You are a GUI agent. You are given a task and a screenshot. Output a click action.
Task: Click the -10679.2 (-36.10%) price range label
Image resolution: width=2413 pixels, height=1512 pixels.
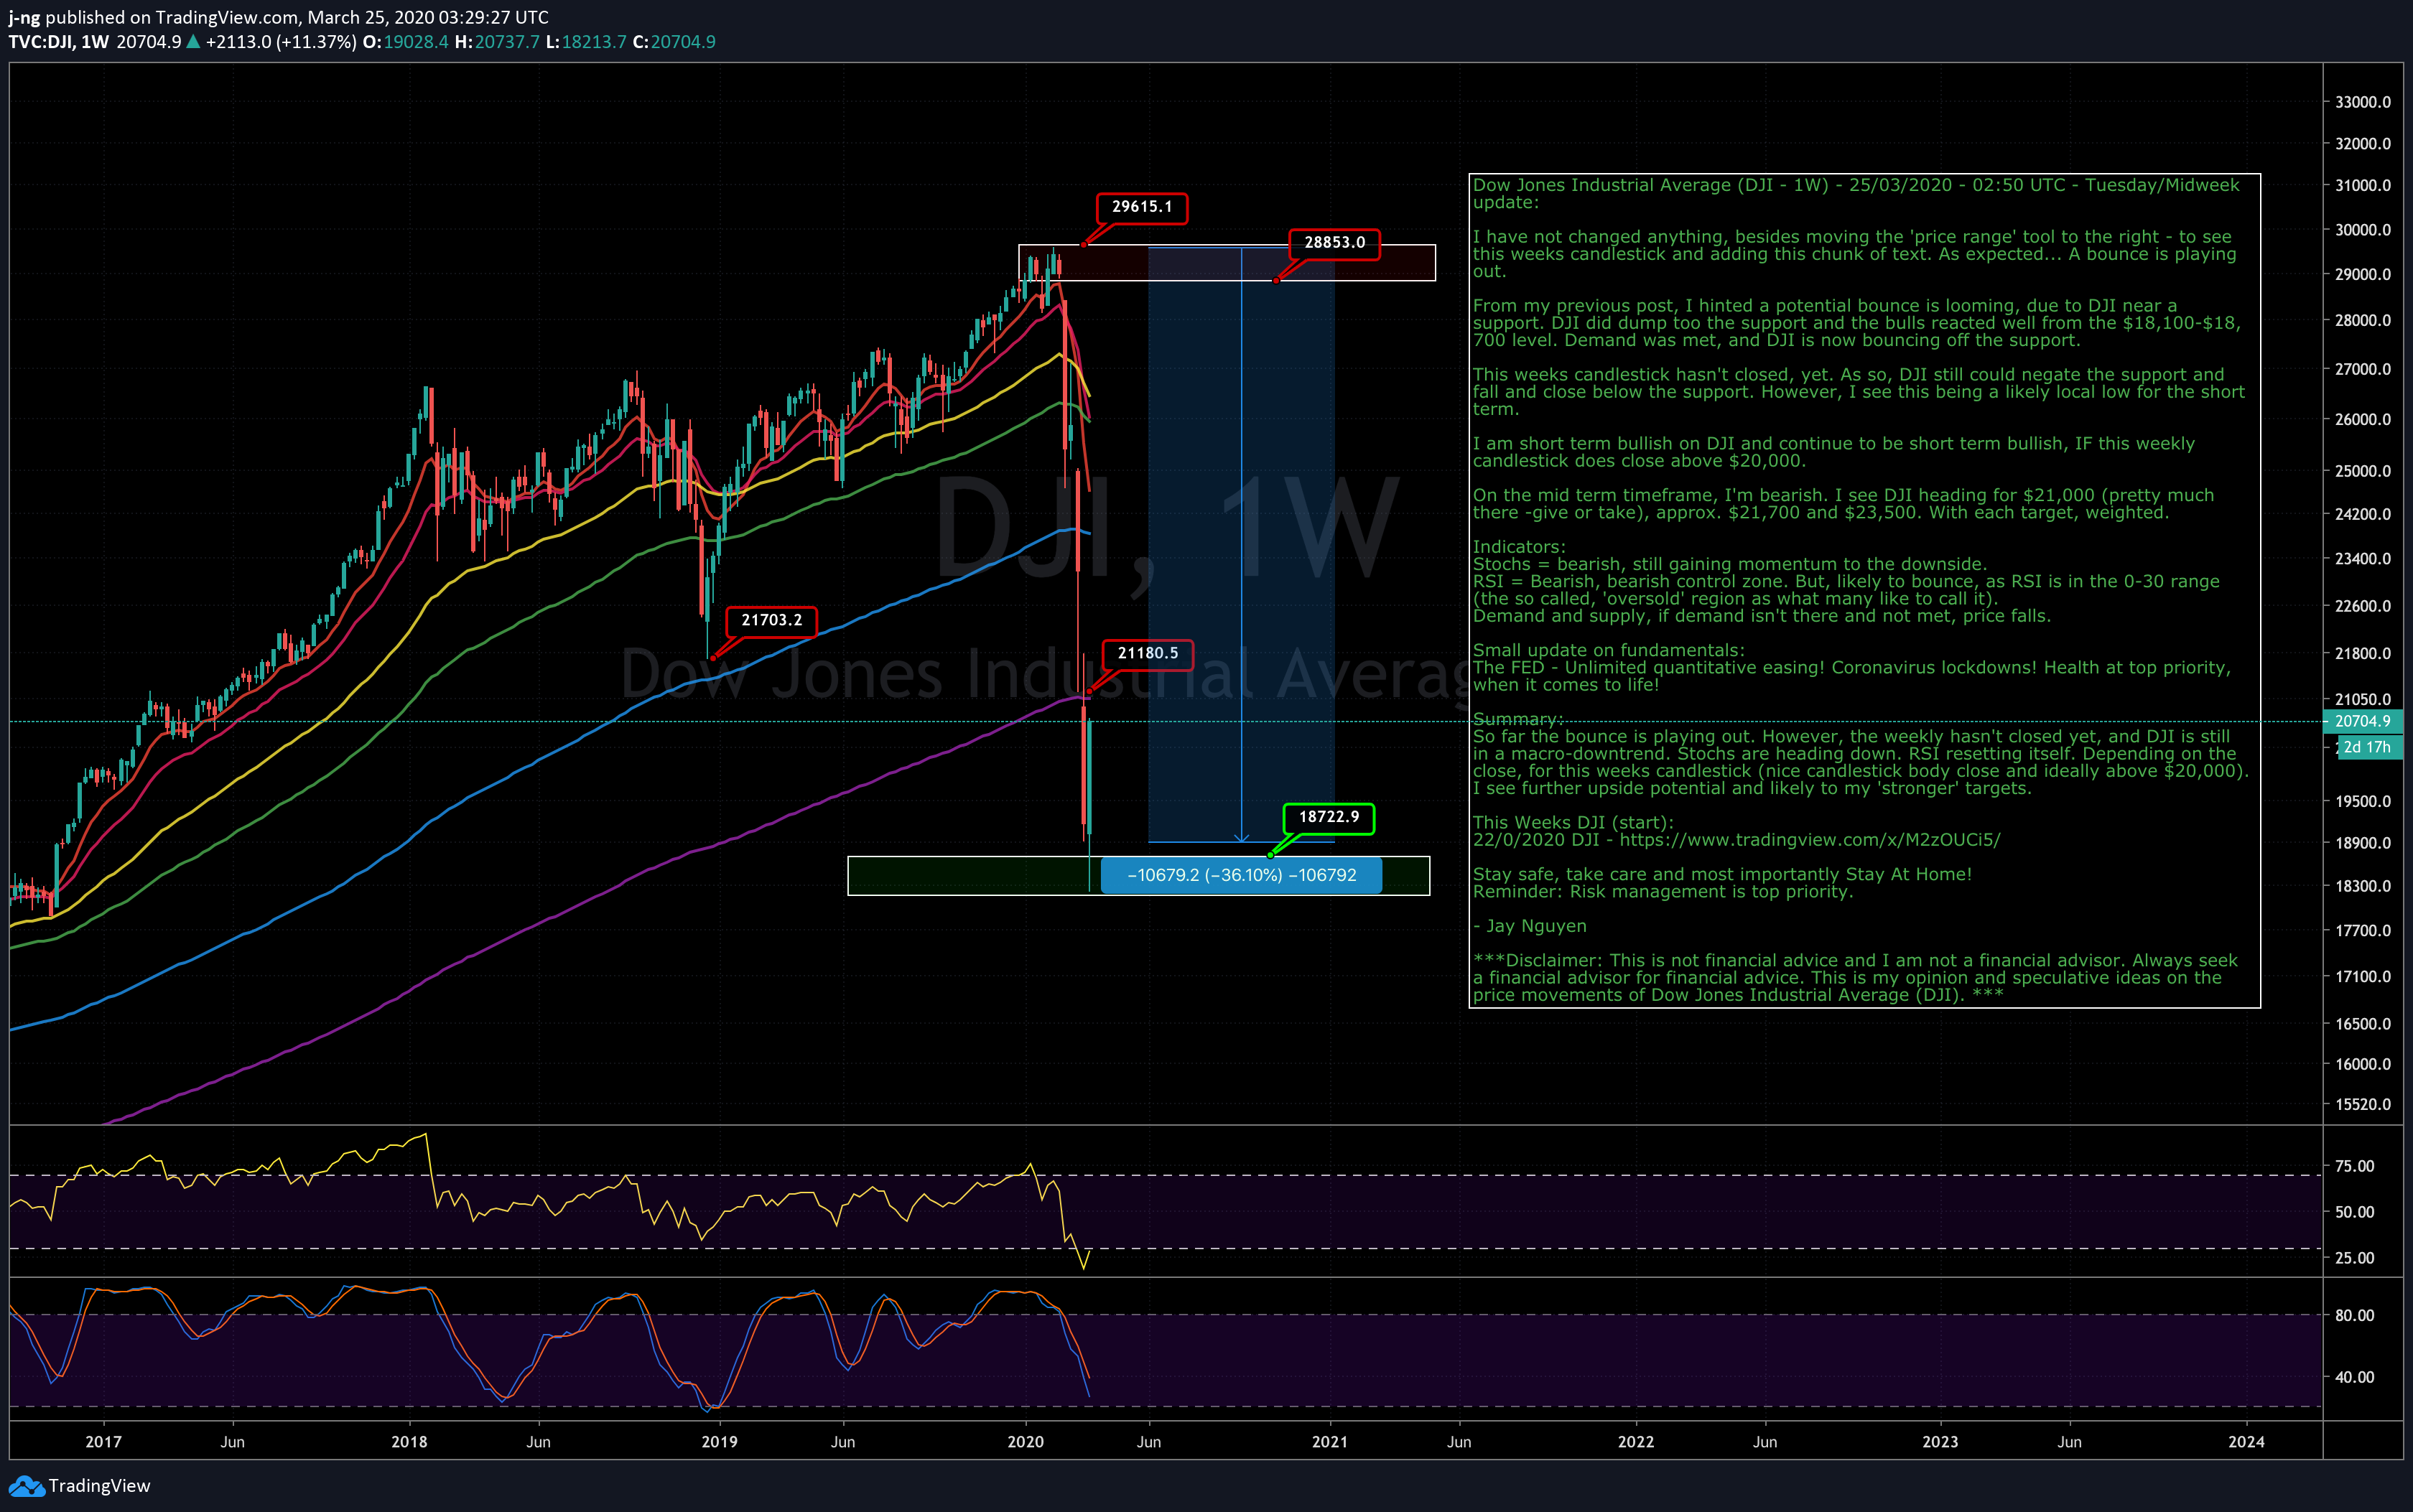(x=1241, y=875)
